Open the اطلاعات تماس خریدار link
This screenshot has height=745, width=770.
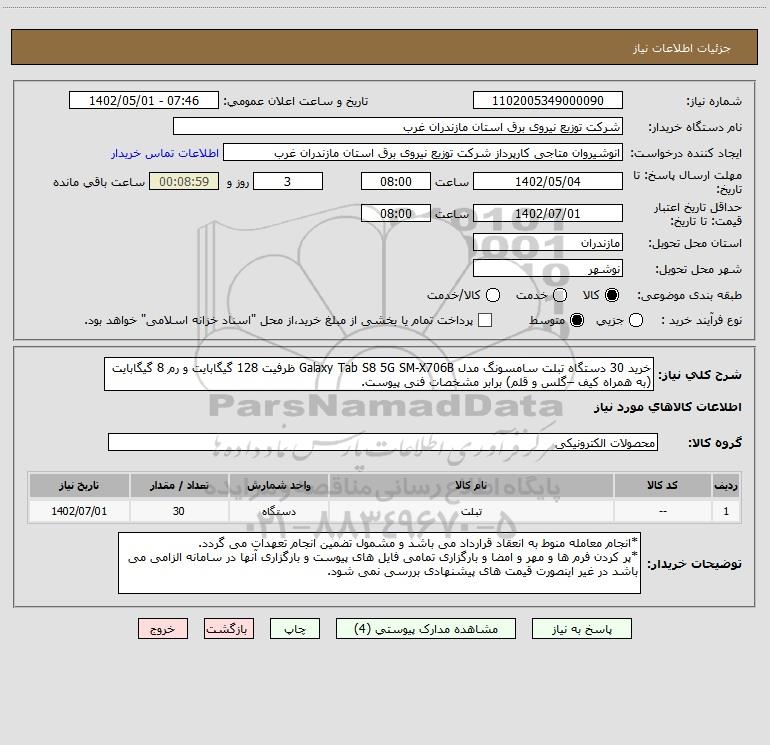tap(165, 153)
